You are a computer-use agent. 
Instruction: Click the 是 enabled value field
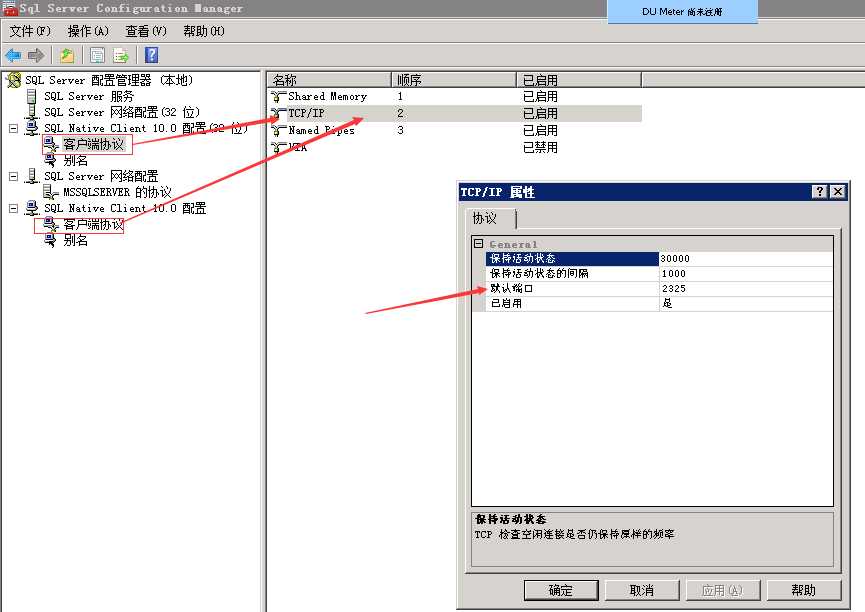pos(746,303)
